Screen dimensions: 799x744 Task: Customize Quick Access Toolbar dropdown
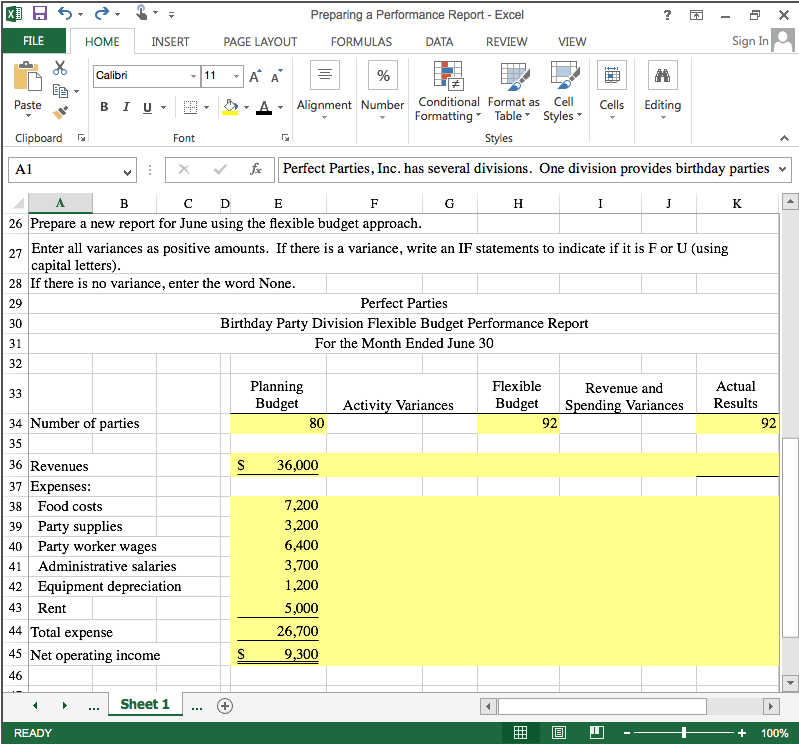[172, 15]
